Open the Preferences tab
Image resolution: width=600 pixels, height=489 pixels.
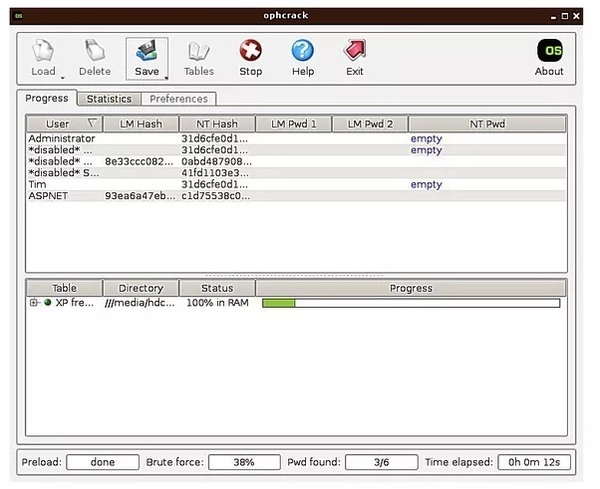coord(179,99)
